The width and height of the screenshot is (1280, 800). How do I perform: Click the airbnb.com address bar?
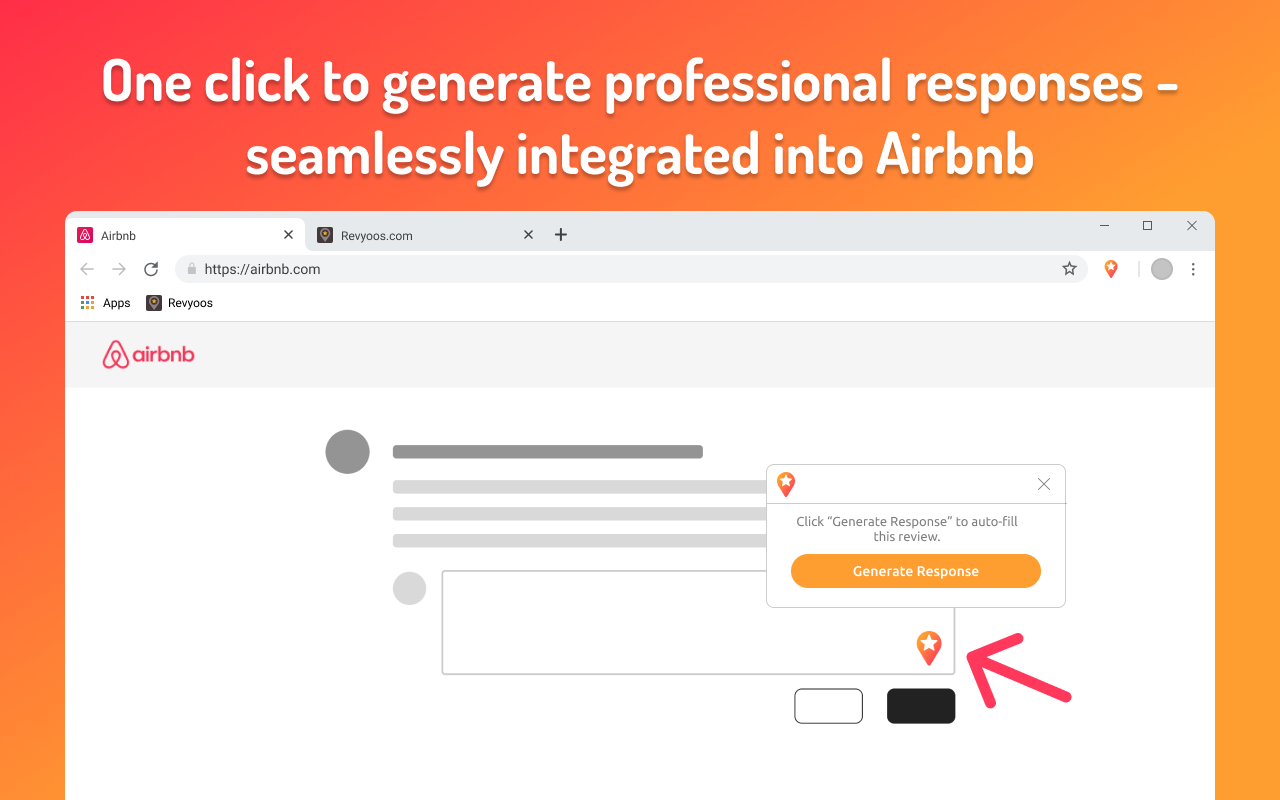[x=631, y=269]
